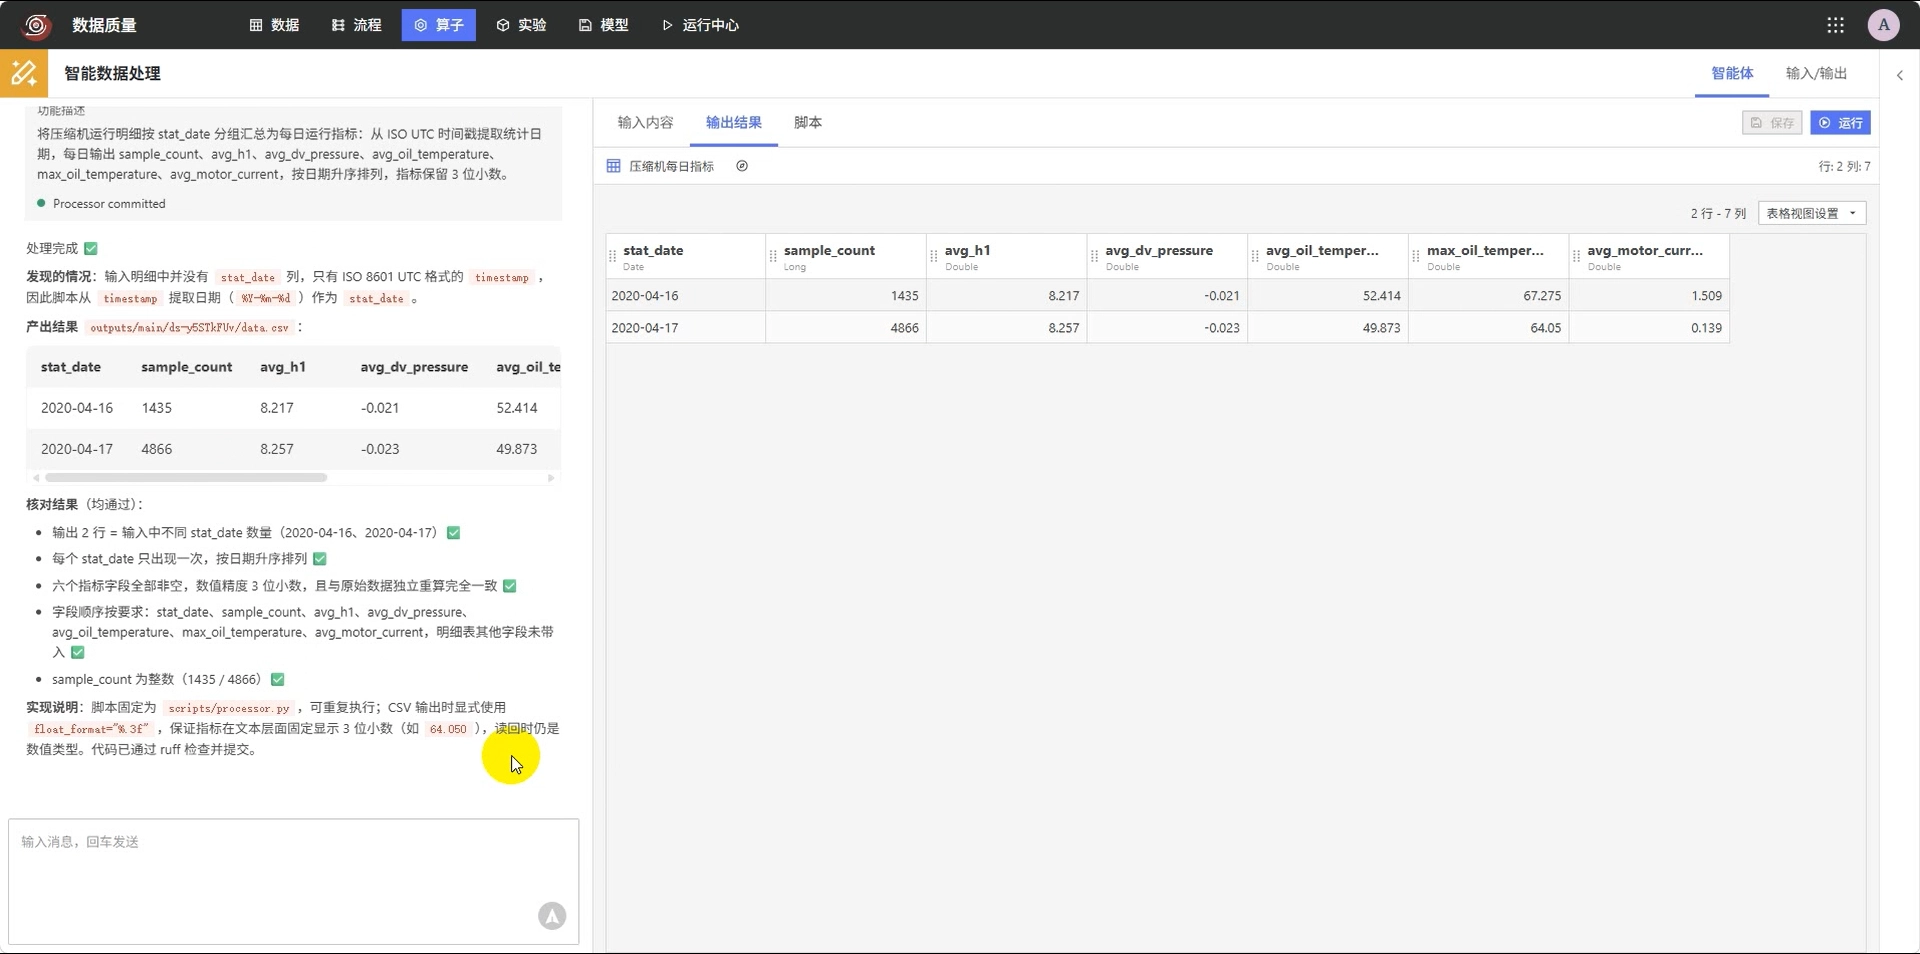Open the 模型 menu
Viewport: 1920px width, 954px height.
[x=603, y=25]
